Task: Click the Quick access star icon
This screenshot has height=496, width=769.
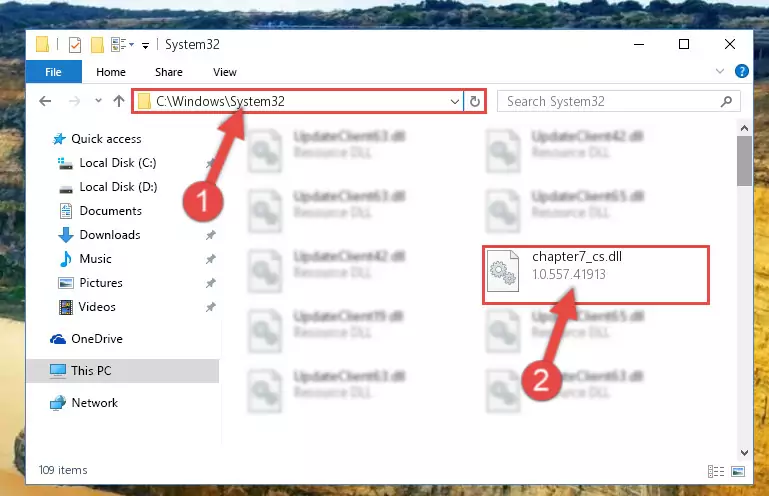Action: (x=59, y=139)
